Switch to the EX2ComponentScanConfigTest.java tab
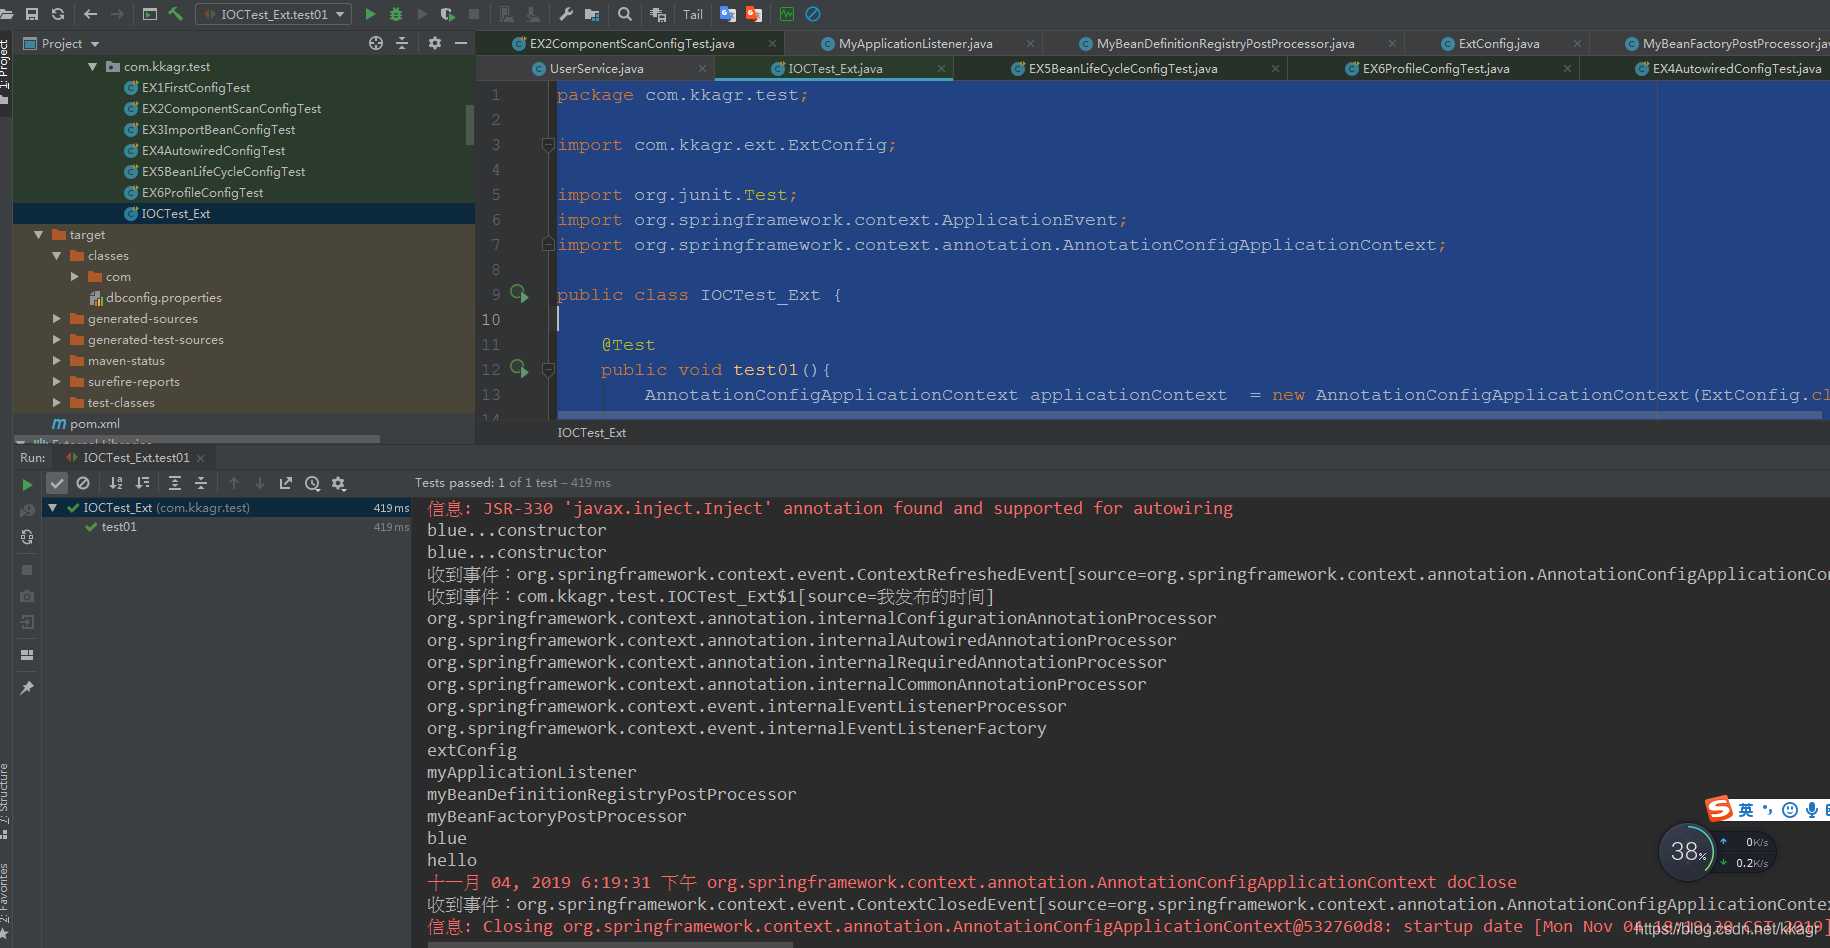Image resolution: width=1830 pixels, height=948 pixels. click(x=632, y=43)
